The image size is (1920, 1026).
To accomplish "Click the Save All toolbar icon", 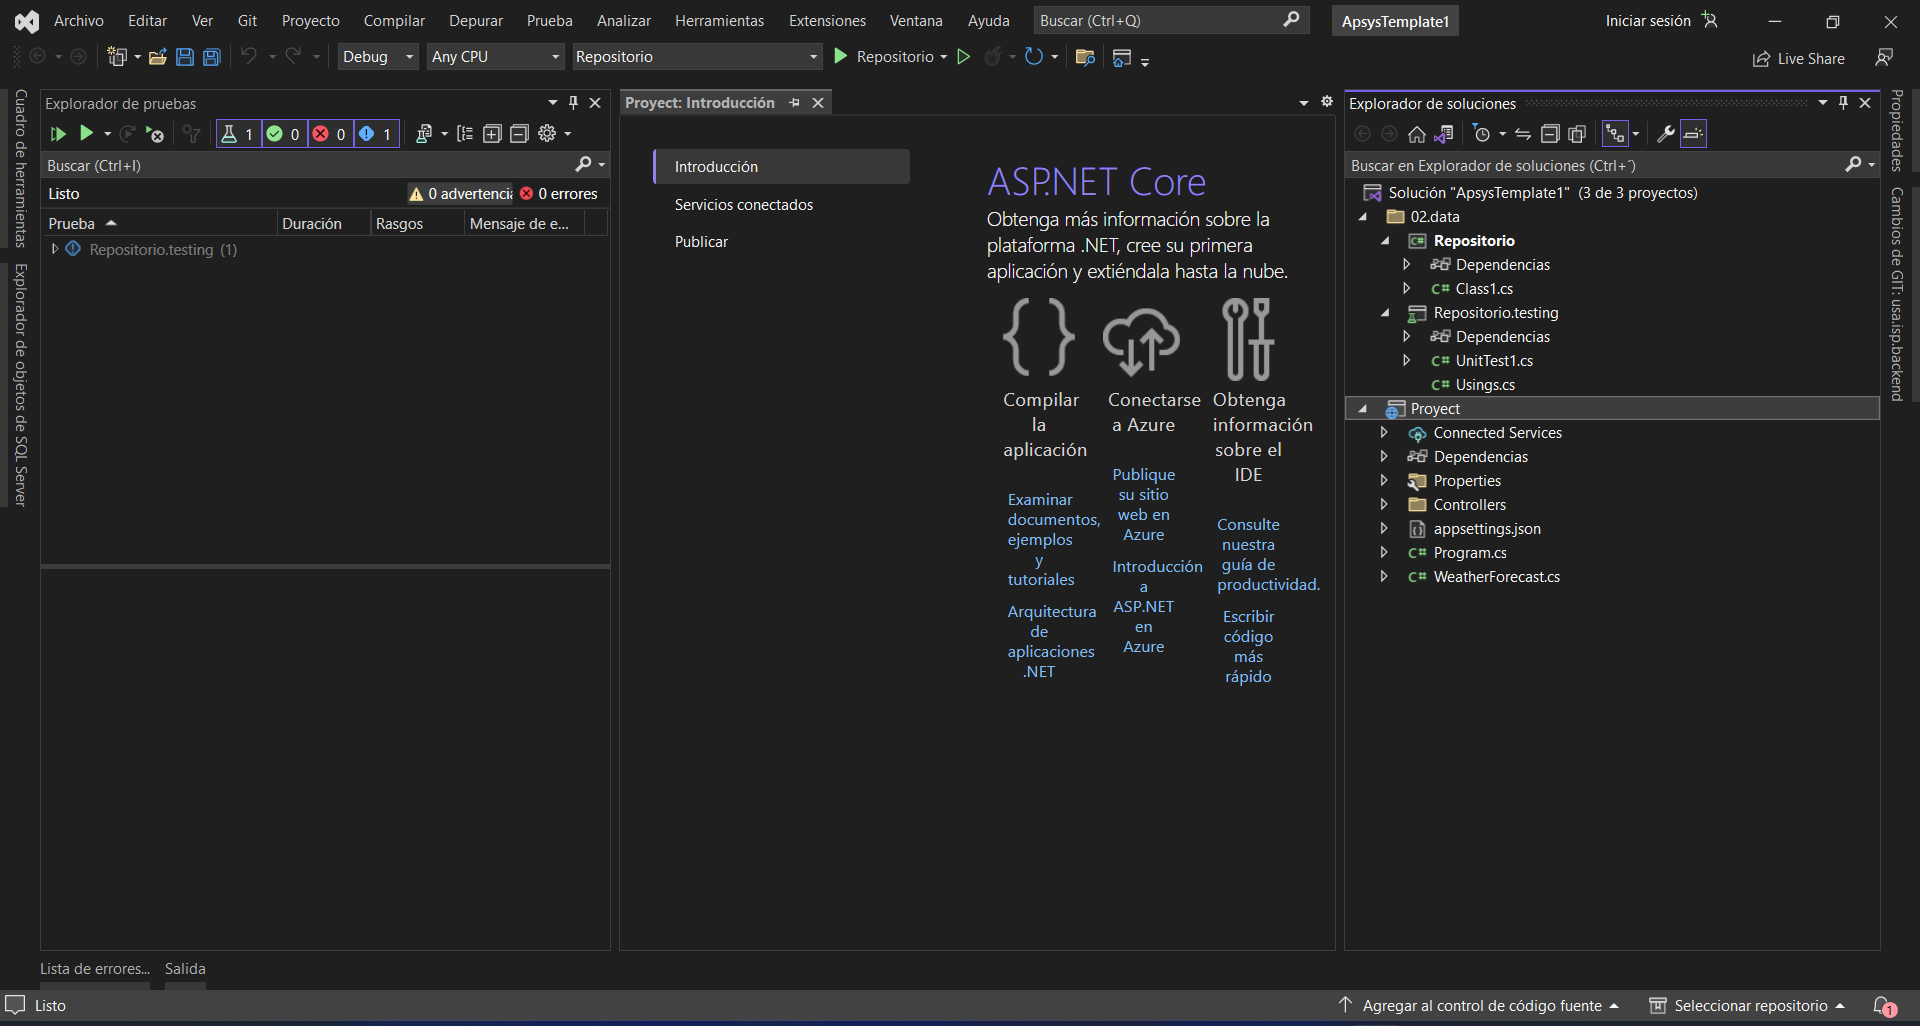I will [x=211, y=57].
